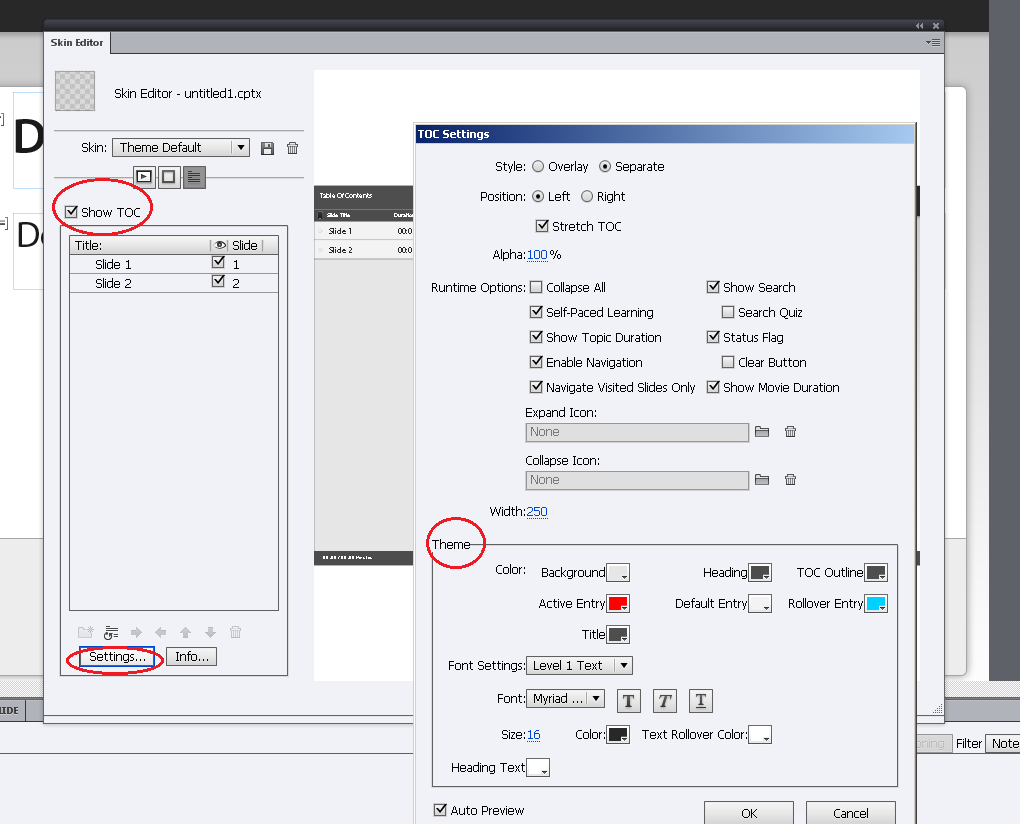Select the Overlay style radio button
Viewport: 1020px width, 824px height.
540,166
